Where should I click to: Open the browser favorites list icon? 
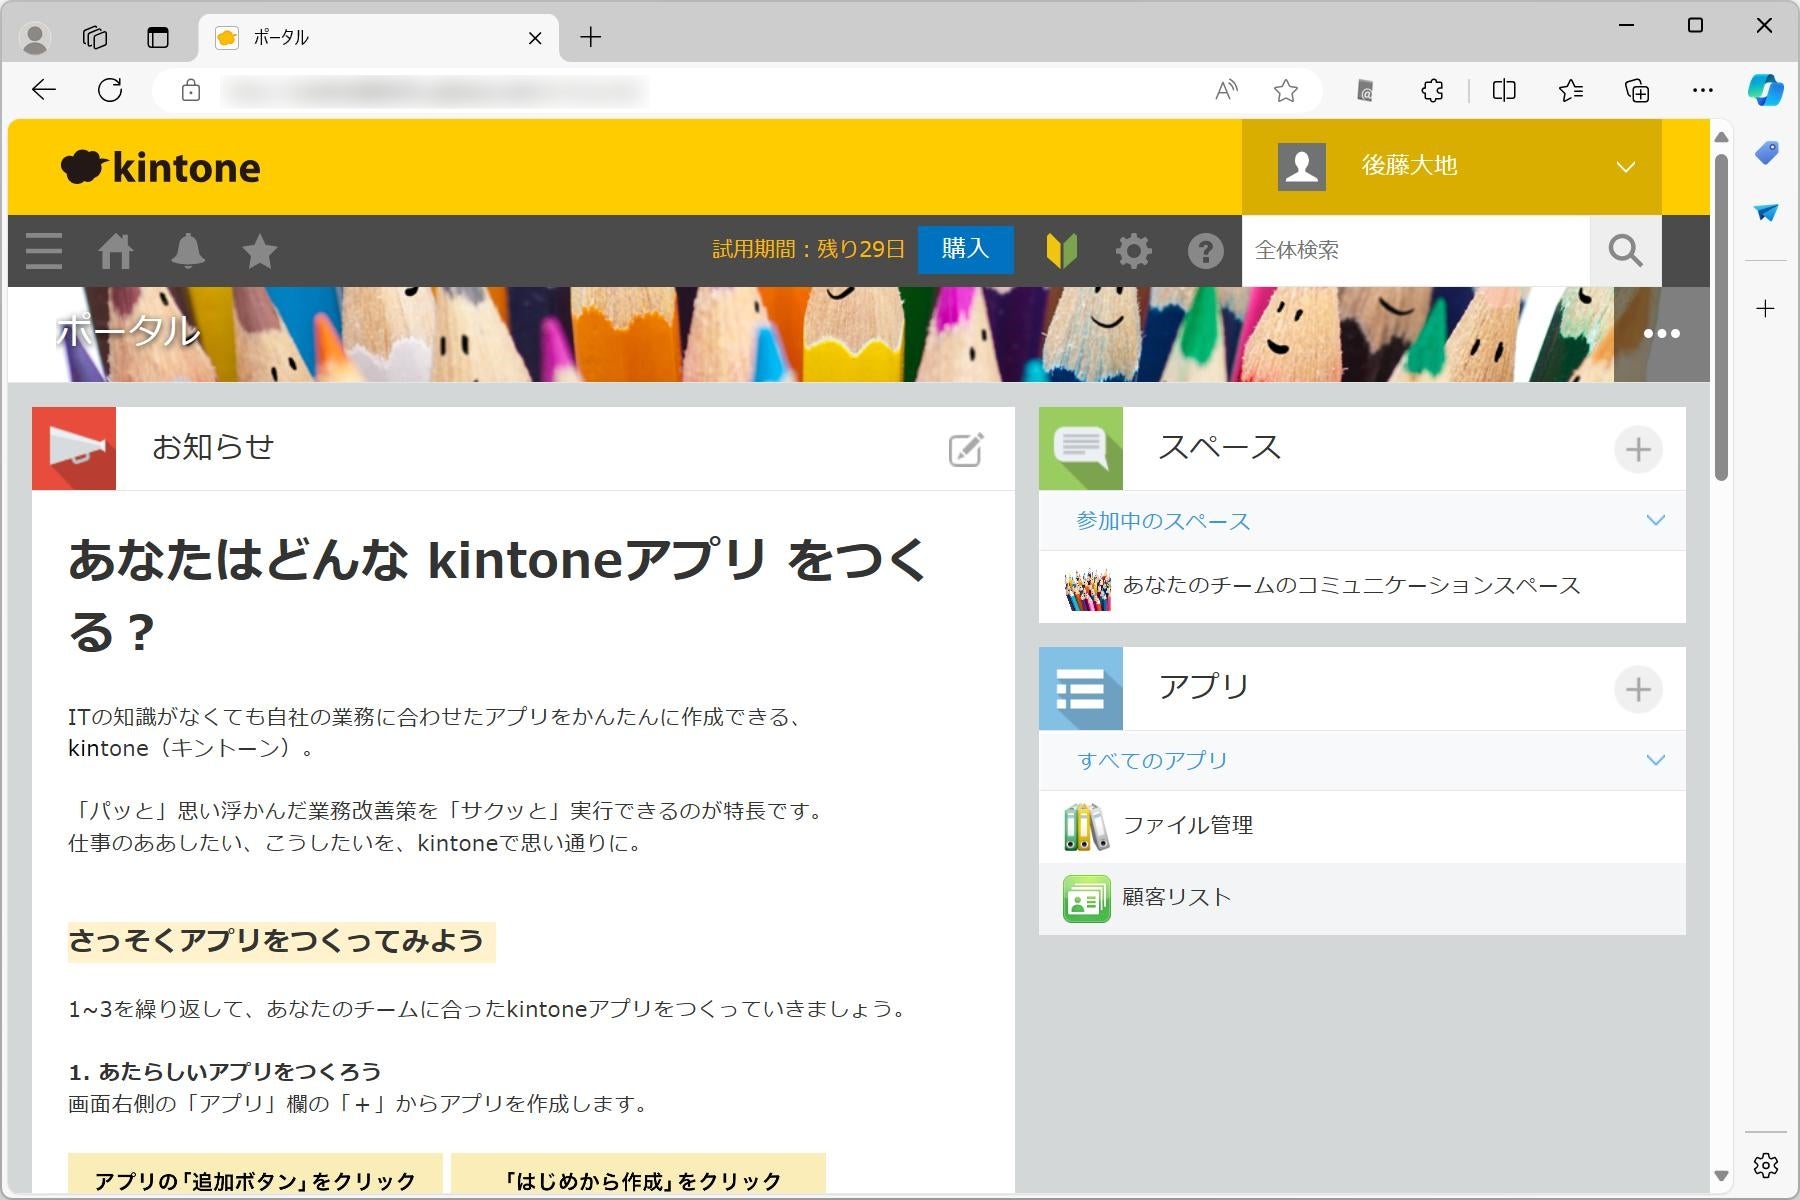coord(1570,92)
